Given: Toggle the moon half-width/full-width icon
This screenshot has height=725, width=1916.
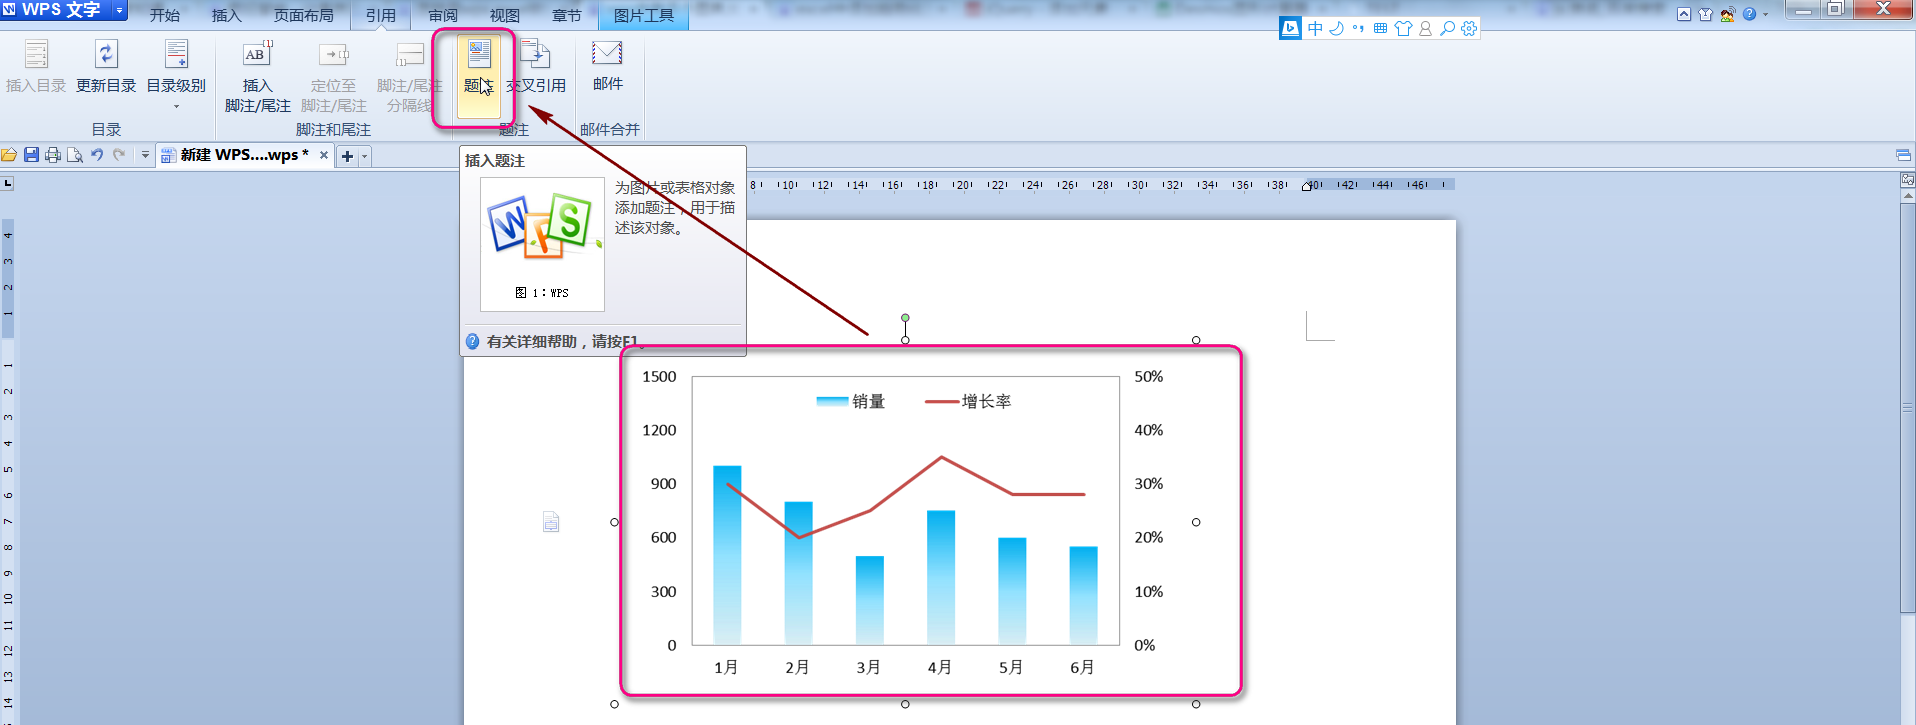Looking at the screenshot, I should point(1336,28).
